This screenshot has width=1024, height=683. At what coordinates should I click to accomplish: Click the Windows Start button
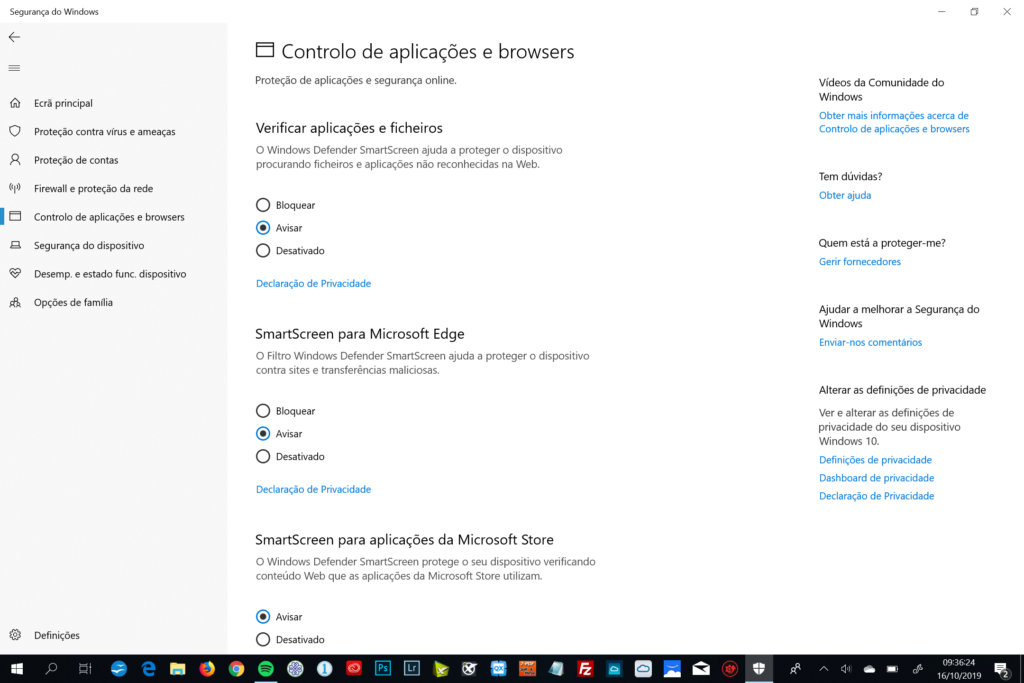pos(17,669)
